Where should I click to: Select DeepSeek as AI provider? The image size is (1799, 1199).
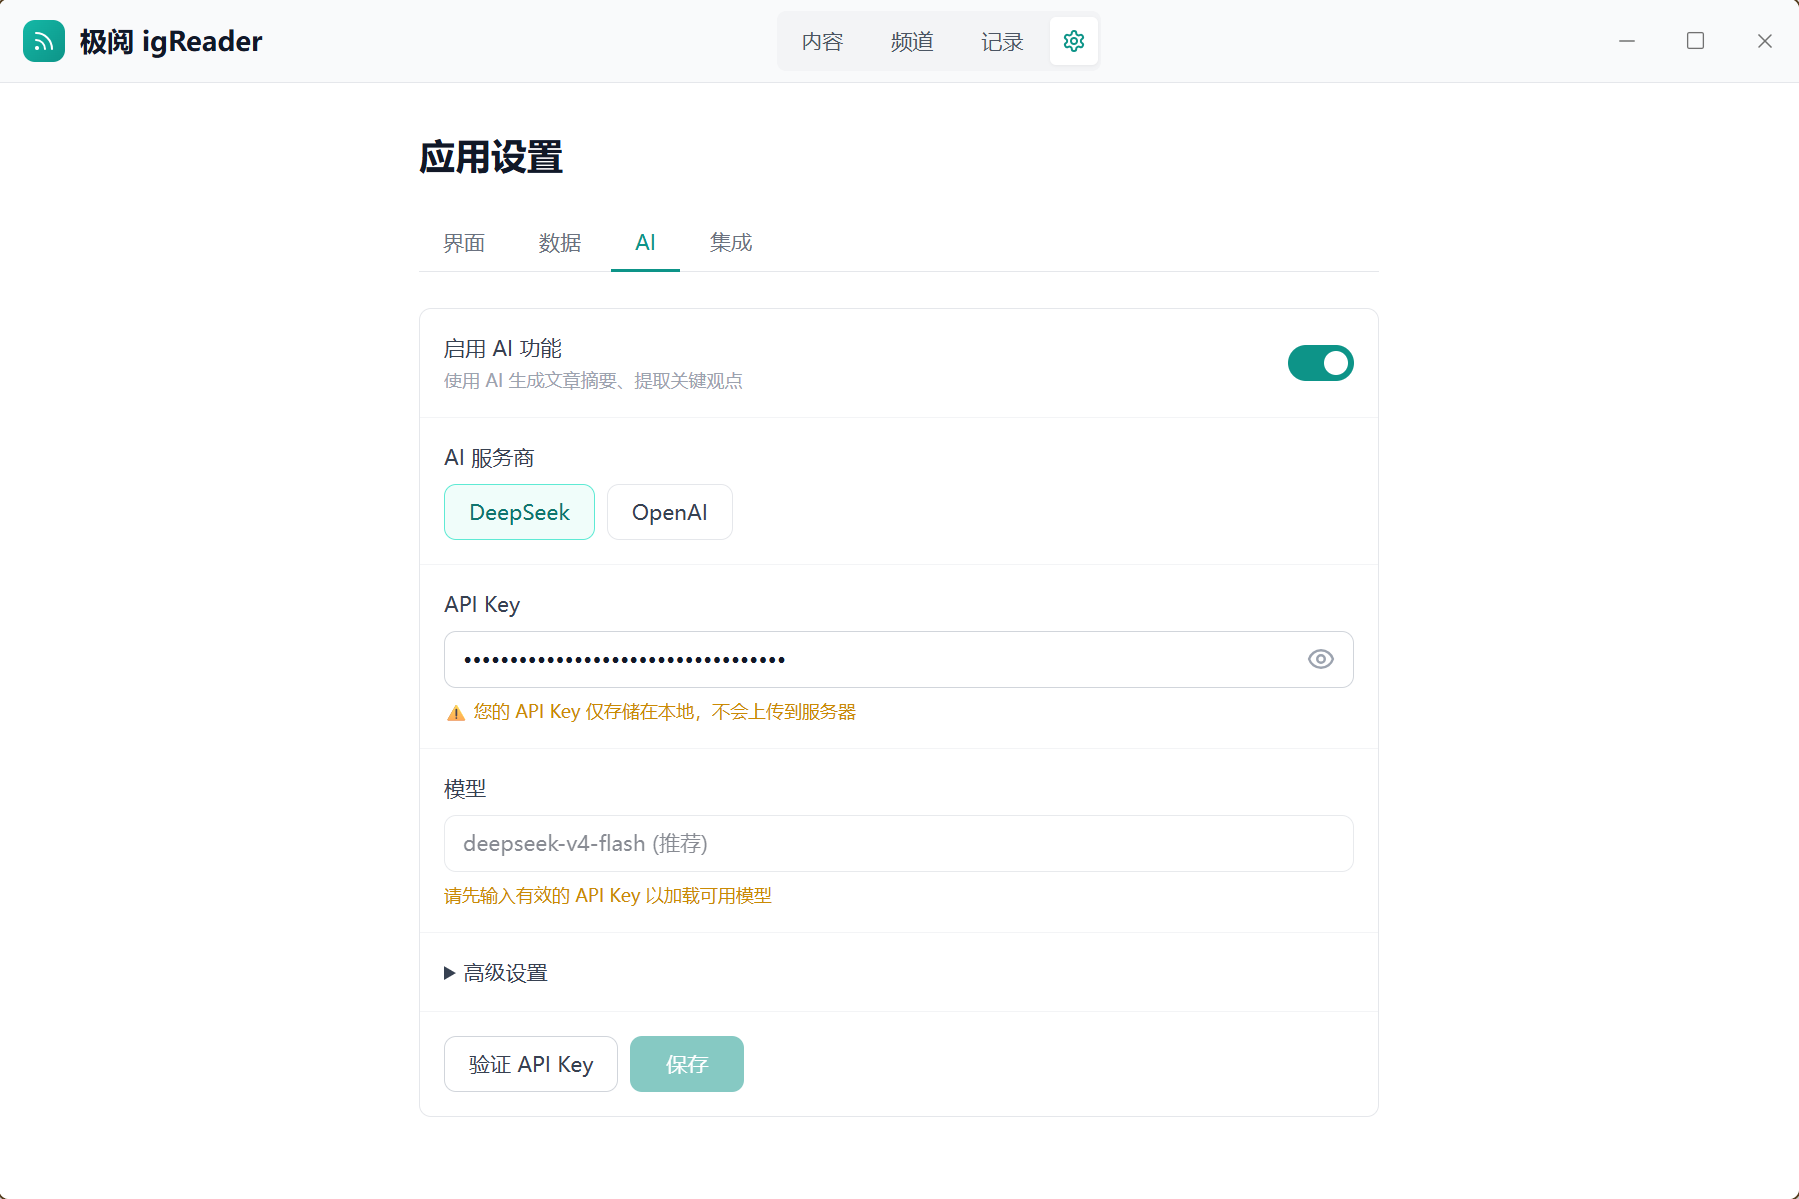pyautogui.click(x=519, y=512)
